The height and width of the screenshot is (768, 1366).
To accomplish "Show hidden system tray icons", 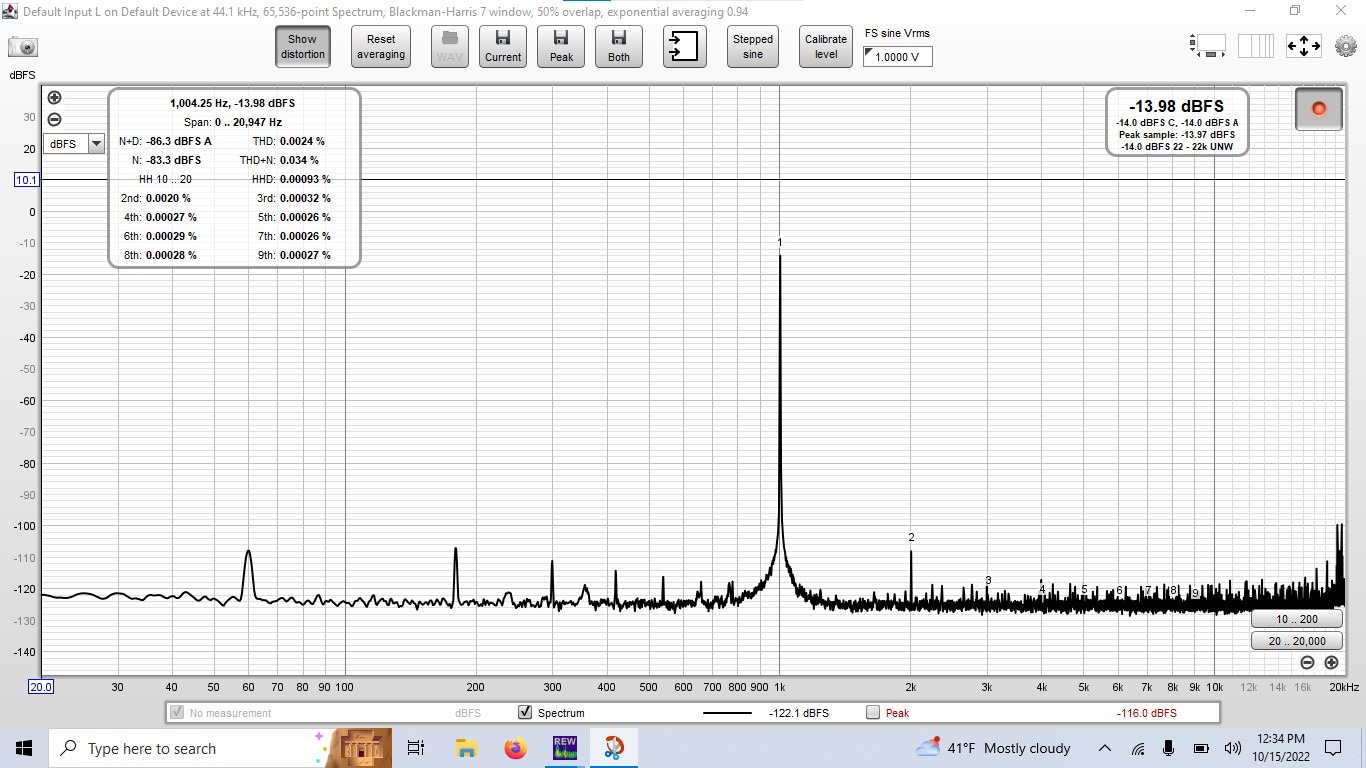I will click(x=1105, y=748).
